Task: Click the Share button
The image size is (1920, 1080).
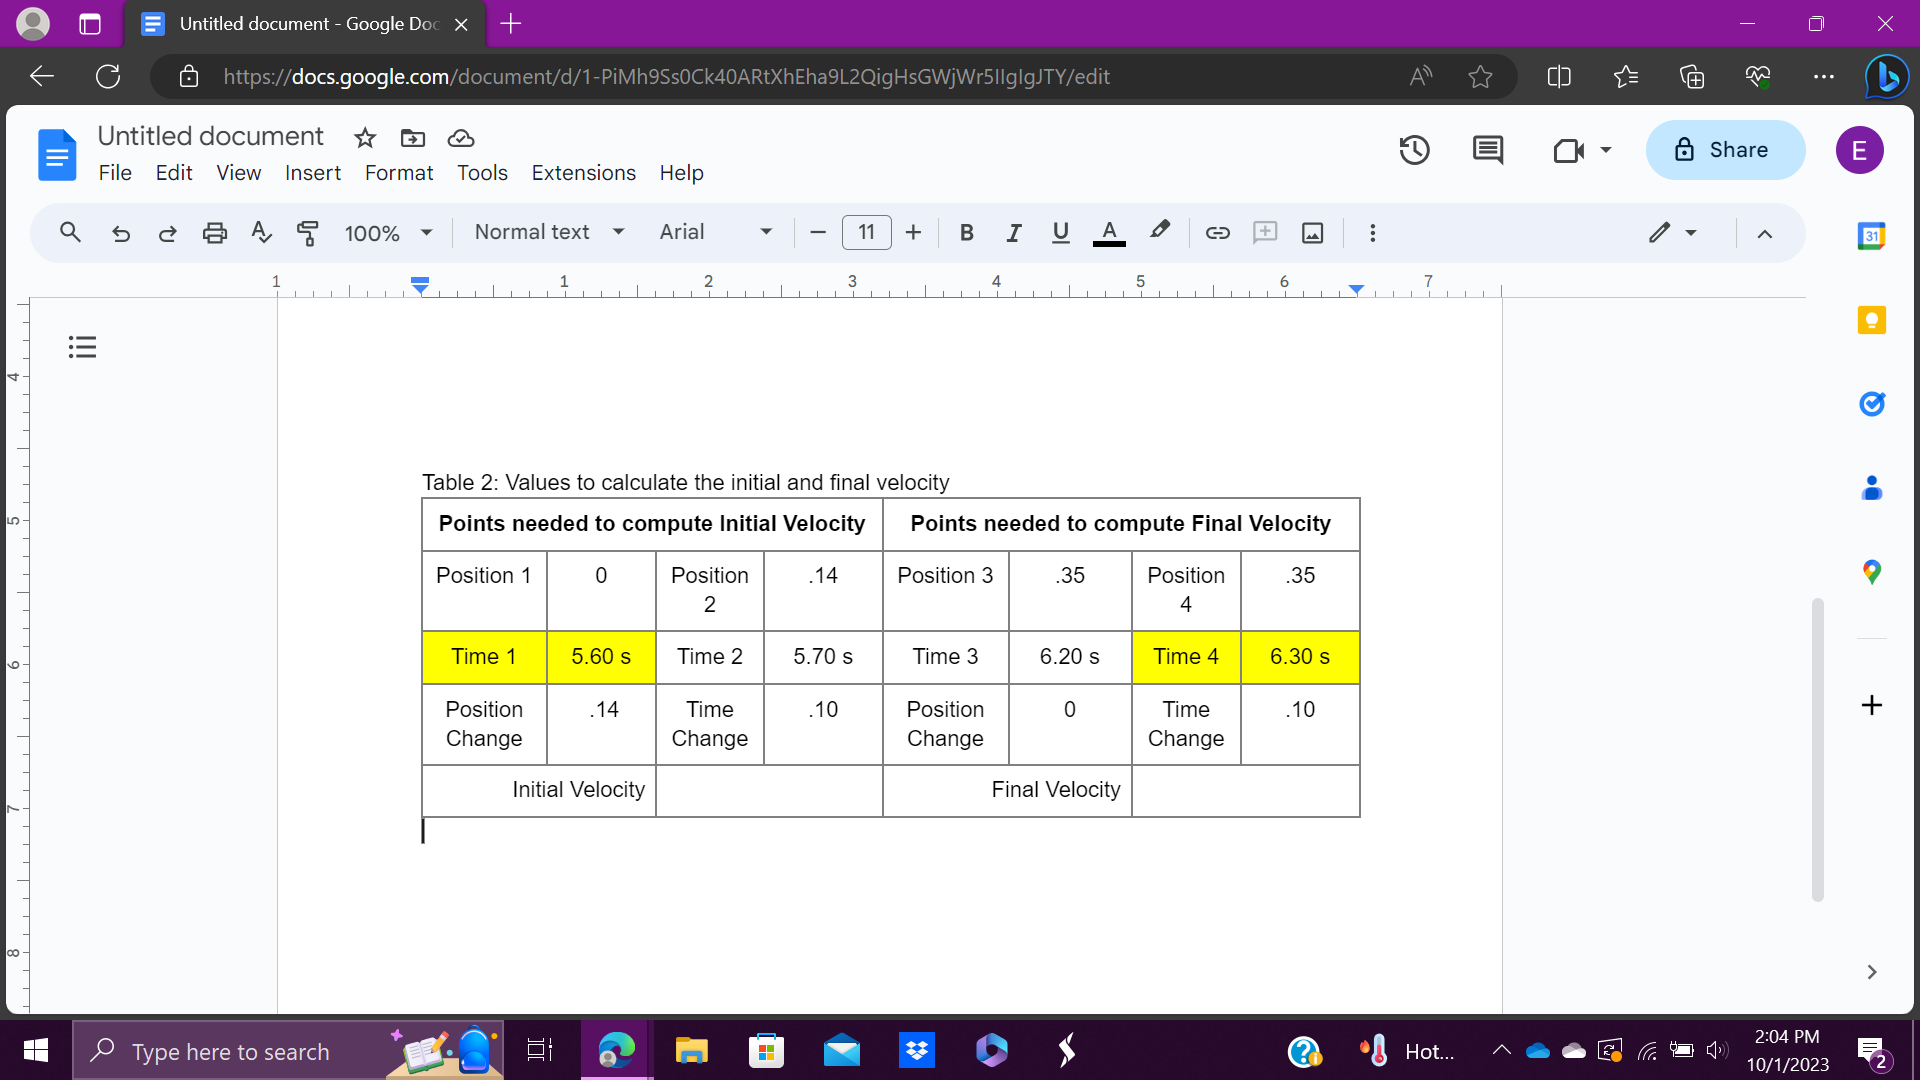Action: 1725,150
